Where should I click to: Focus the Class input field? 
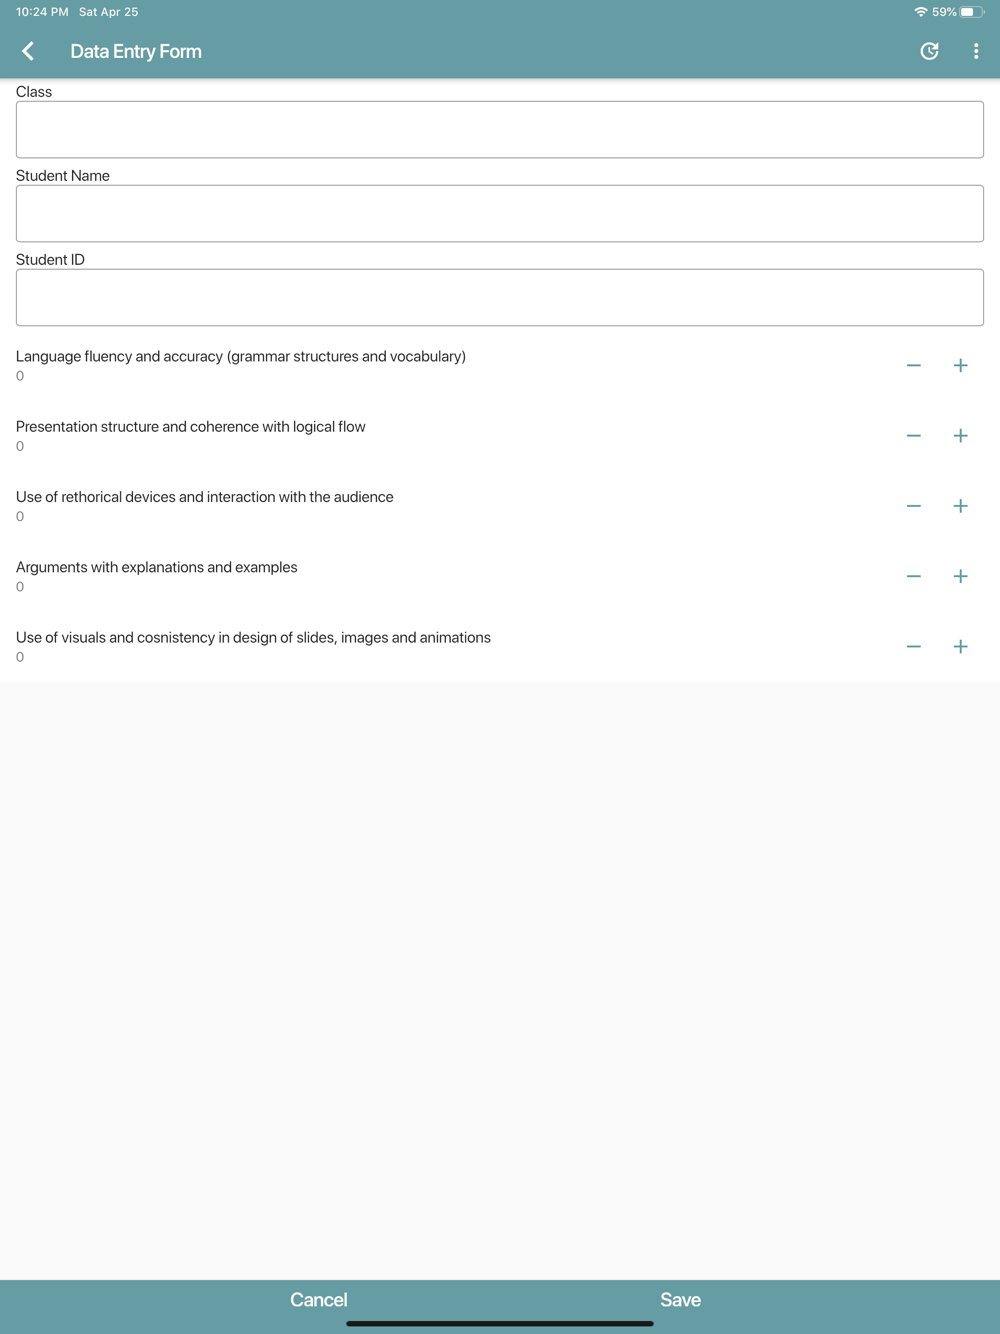coord(500,129)
